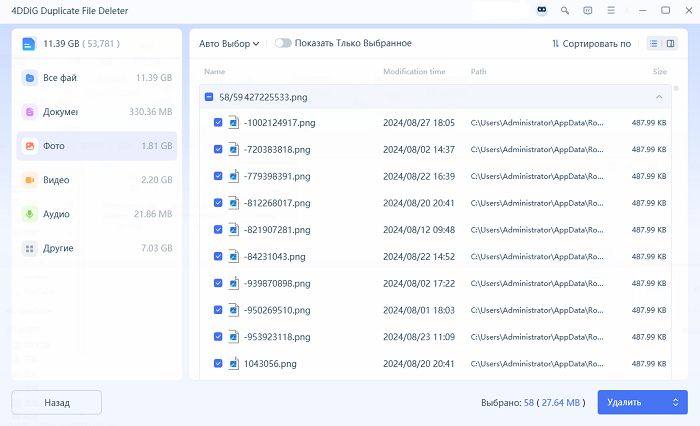Toggle the group checkbox for 58/59 427225533.png
Viewport: 700px width, 426px height.
click(208, 97)
